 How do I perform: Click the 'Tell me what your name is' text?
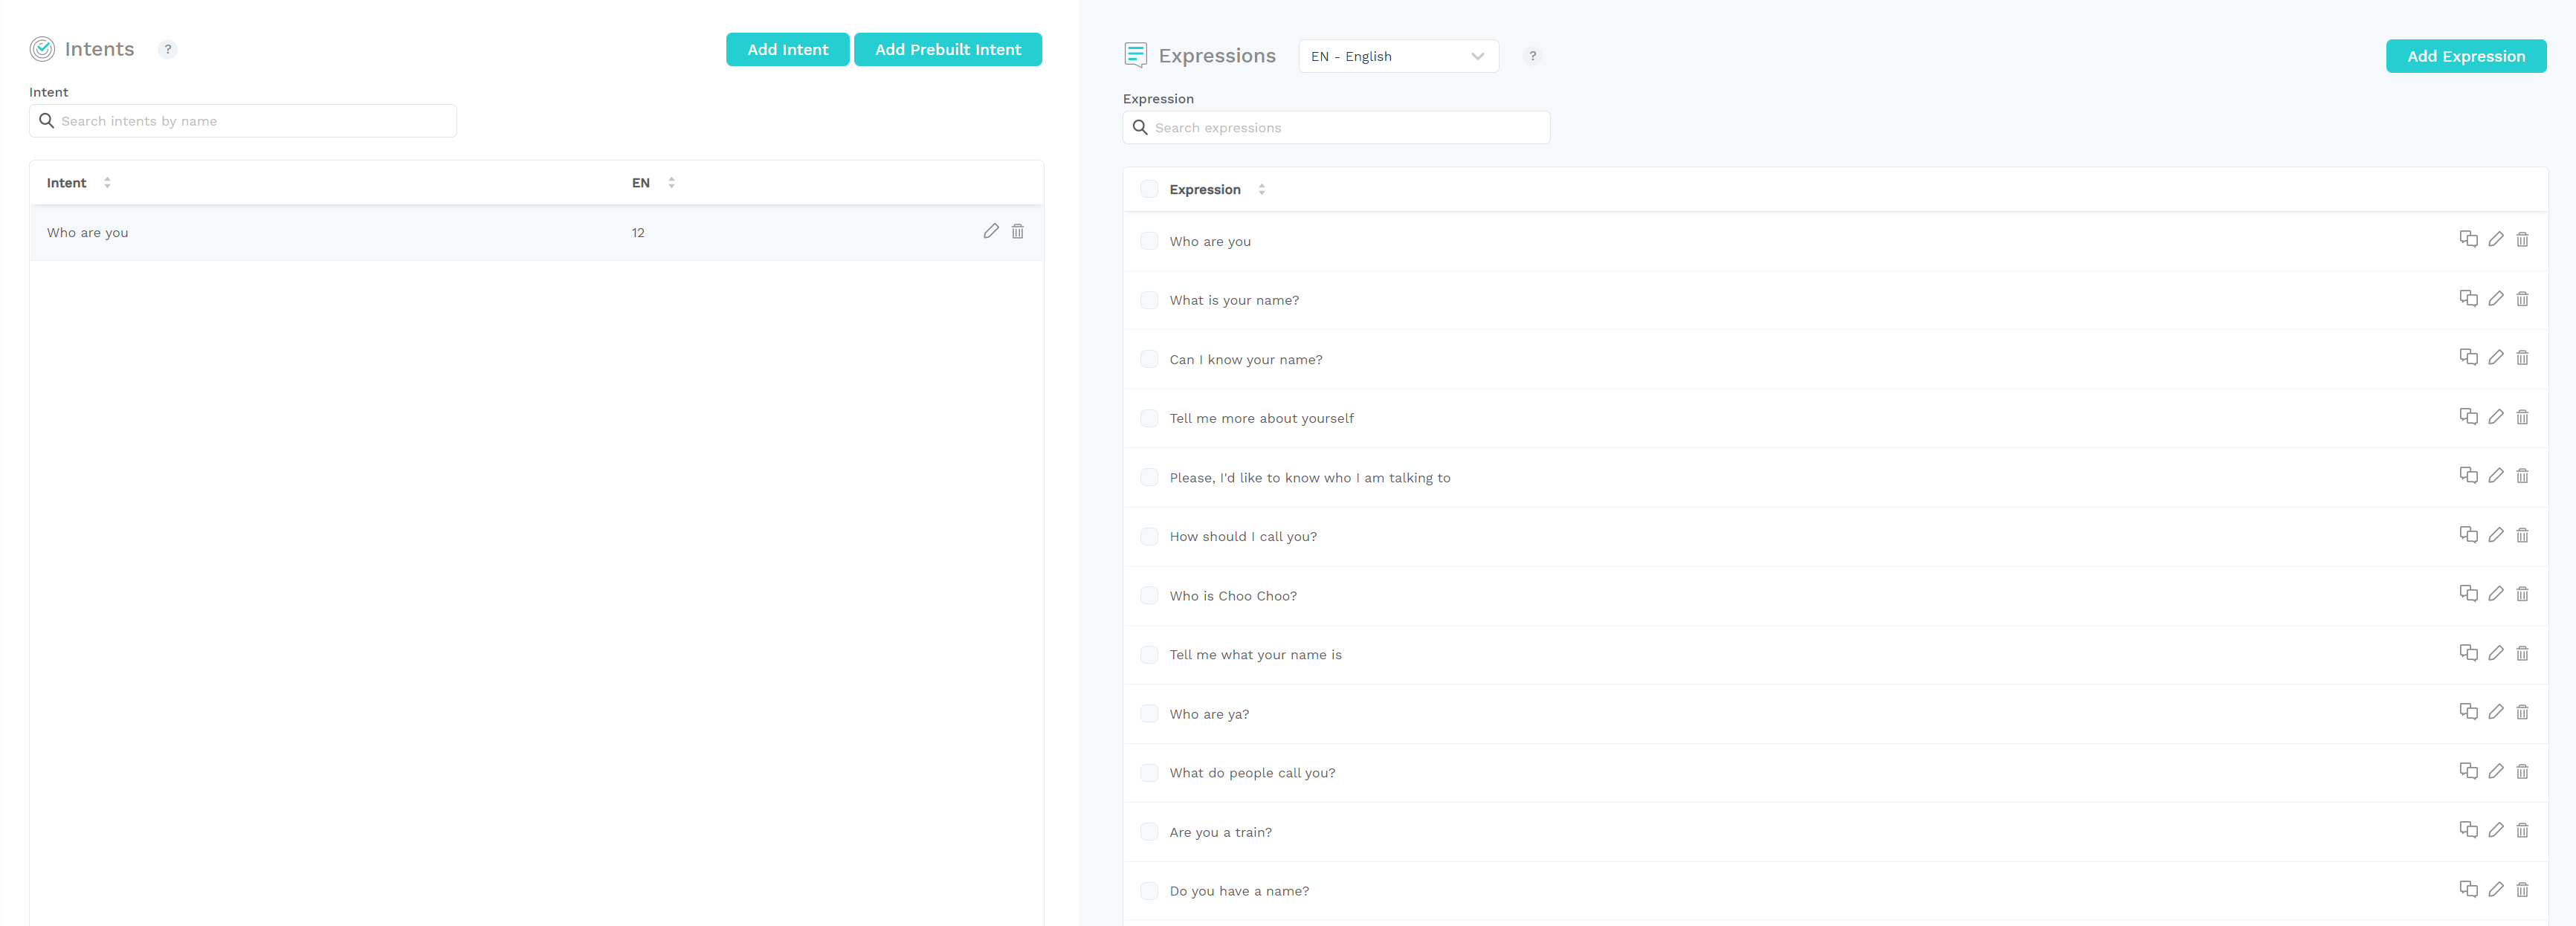1255,654
